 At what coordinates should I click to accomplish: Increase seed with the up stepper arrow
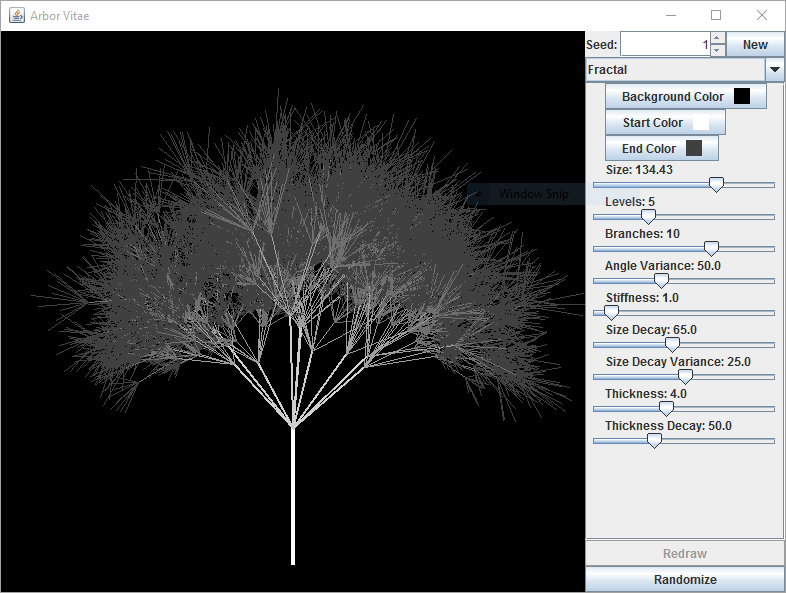tap(717, 39)
